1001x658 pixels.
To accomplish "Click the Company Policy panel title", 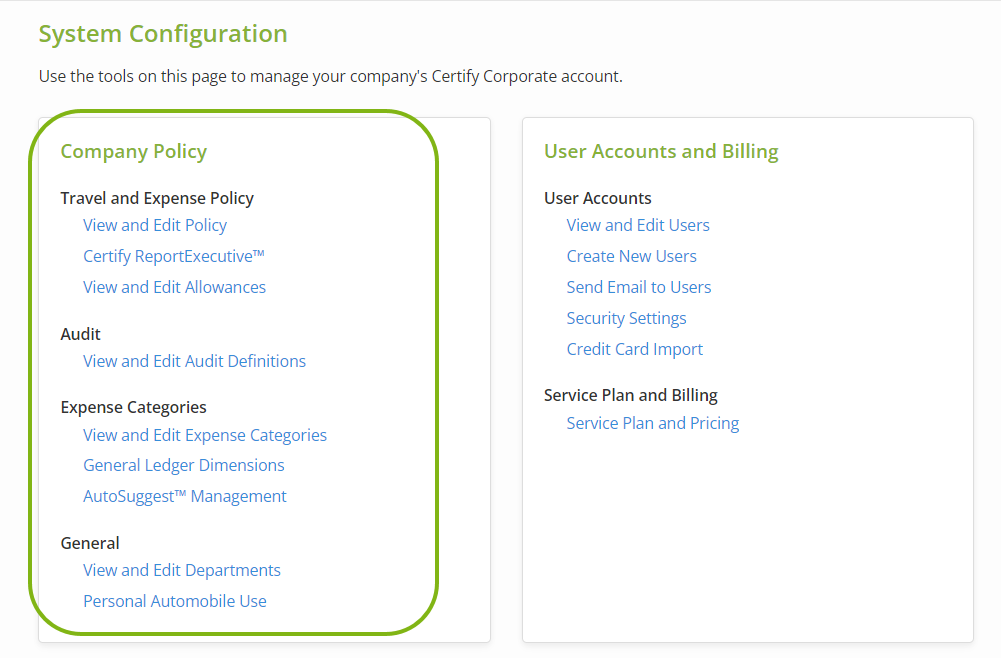I will (133, 152).
